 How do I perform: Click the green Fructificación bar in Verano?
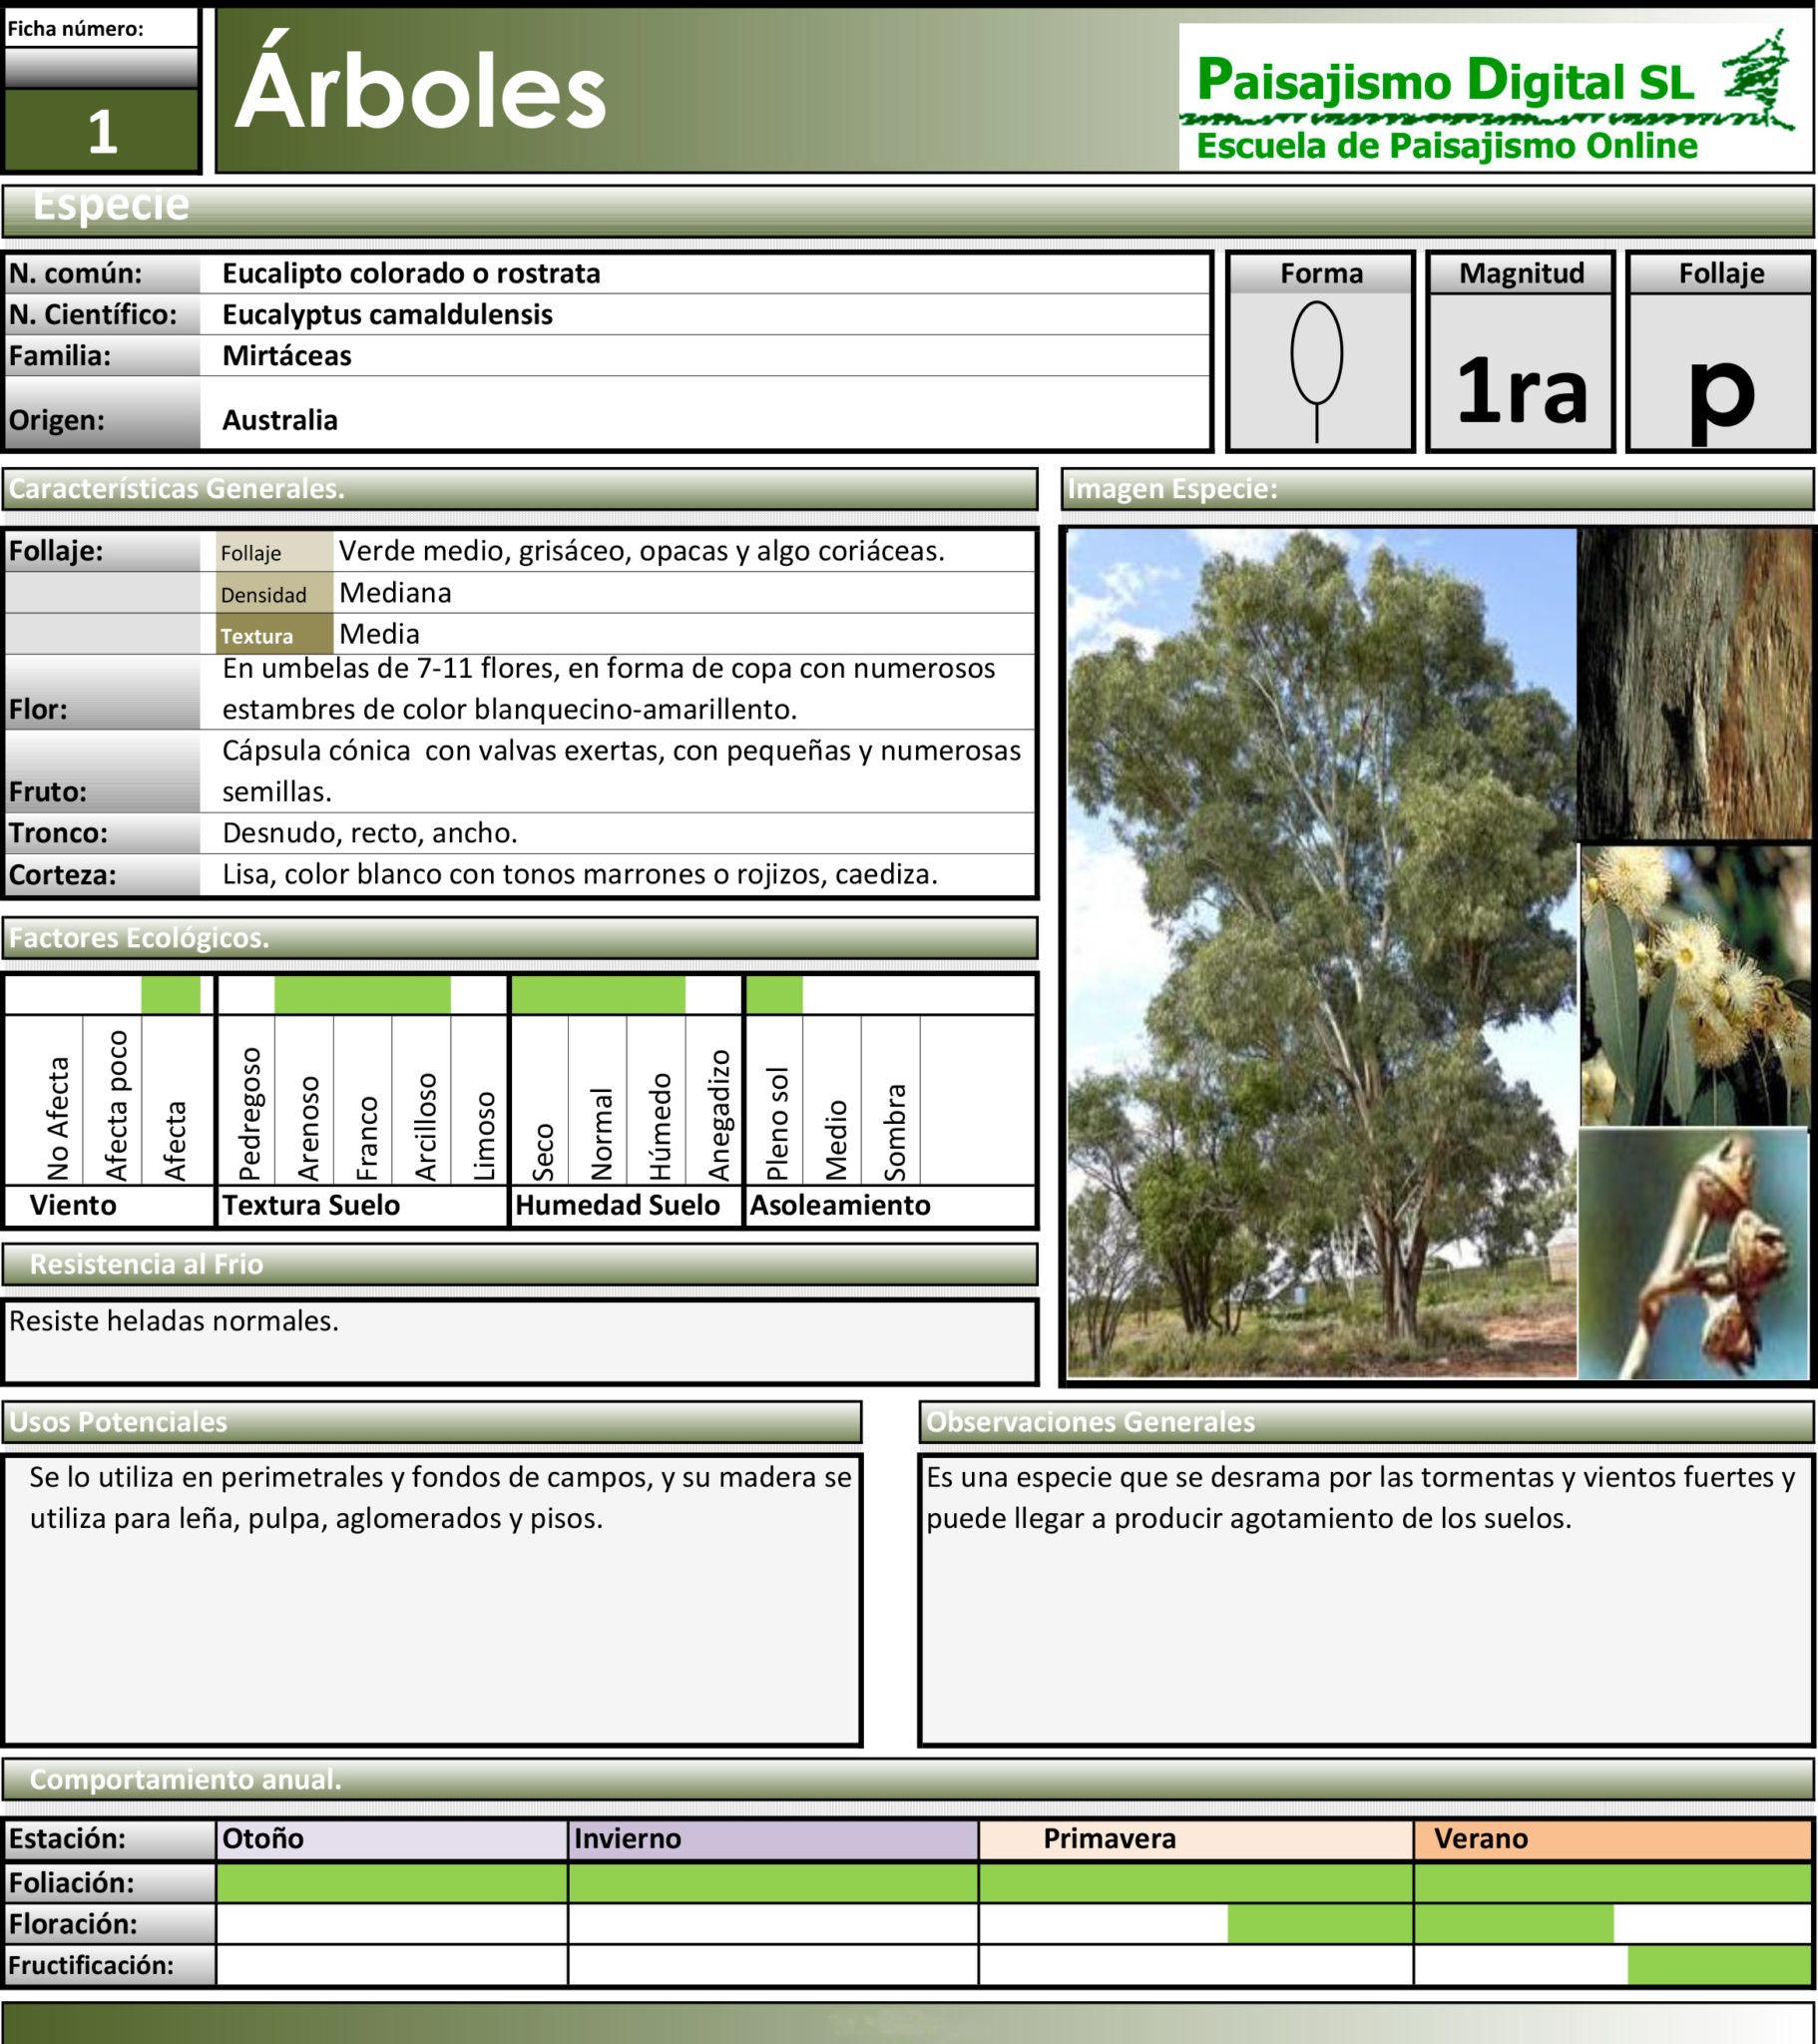point(1720,1964)
